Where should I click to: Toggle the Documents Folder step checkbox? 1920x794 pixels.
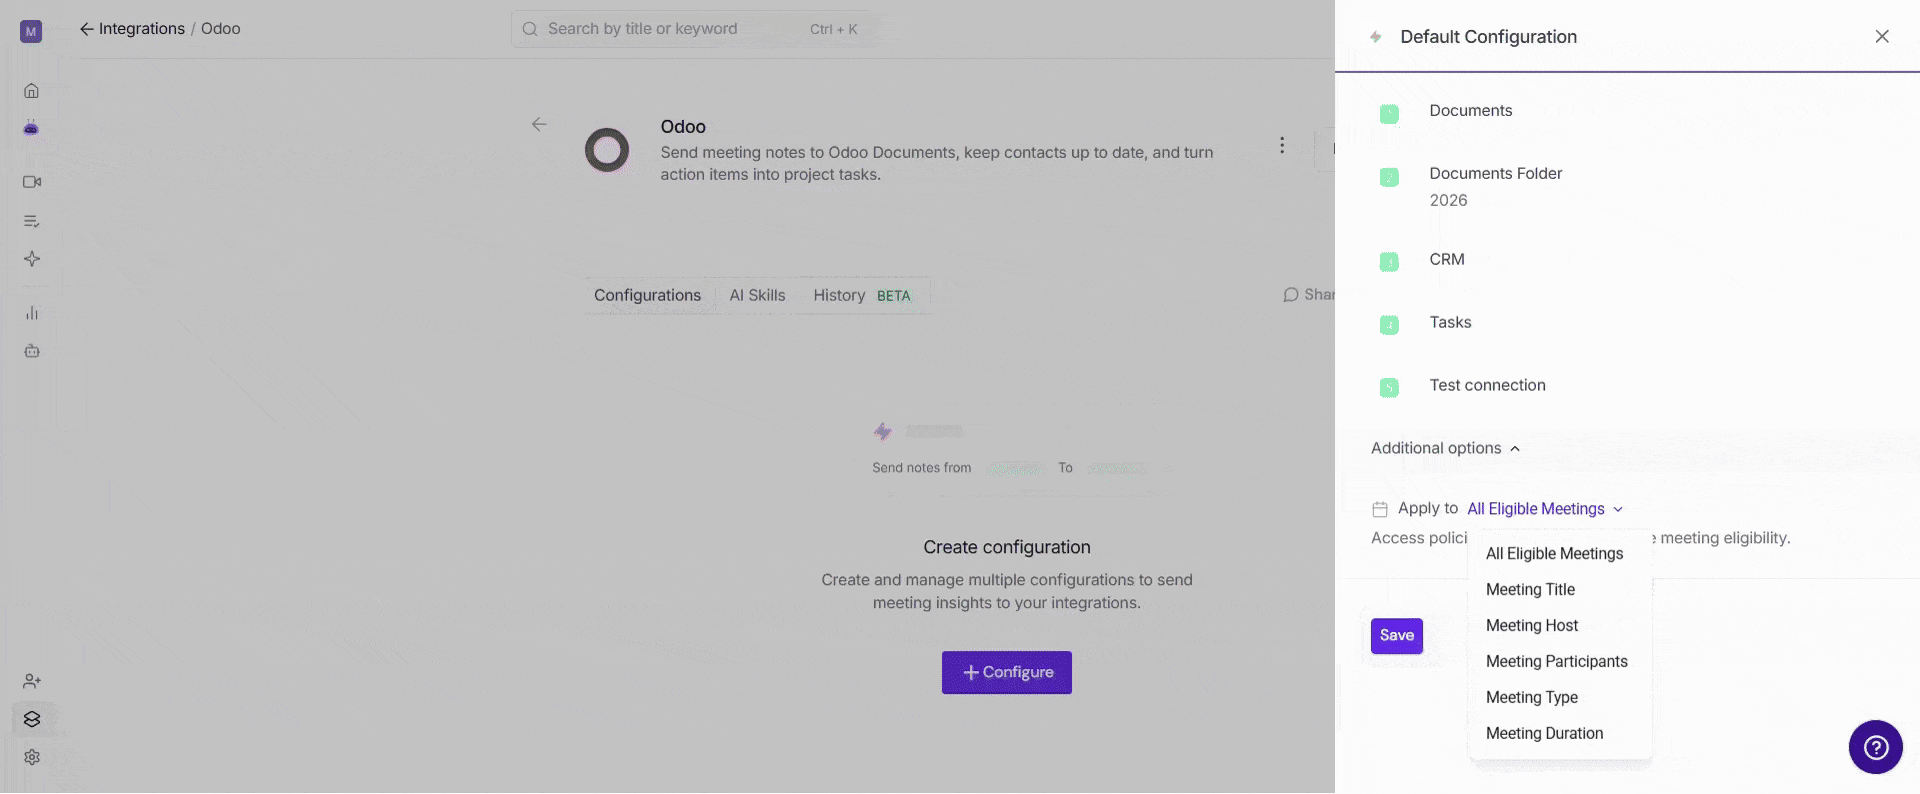click(1389, 177)
